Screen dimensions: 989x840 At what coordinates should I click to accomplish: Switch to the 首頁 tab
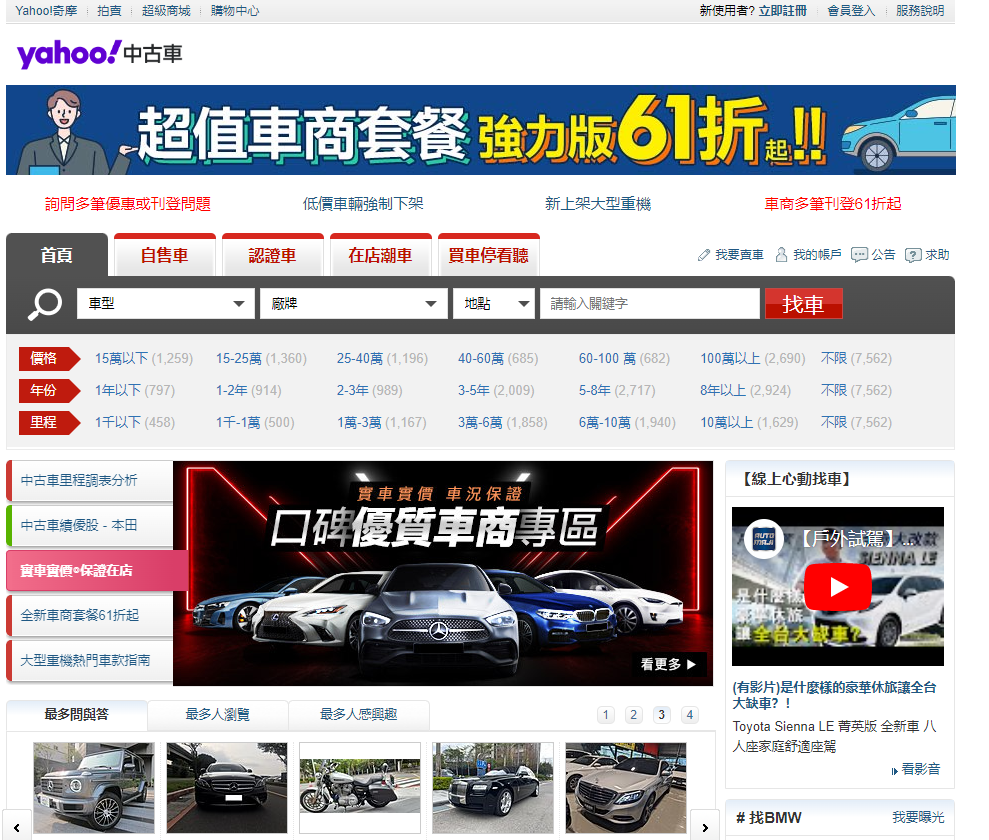coord(57,255)
